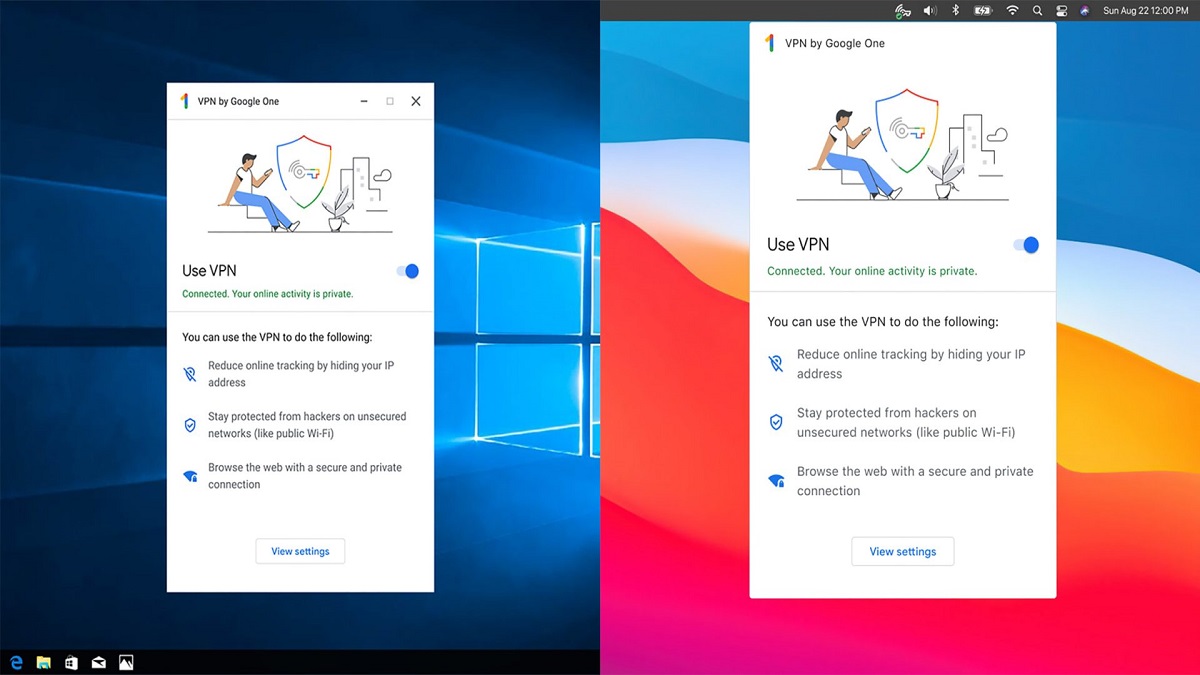This screenshot has width=1200, height=675.
Task: Minimize the Windows VPN by Google One window
Action: point(364,101)
